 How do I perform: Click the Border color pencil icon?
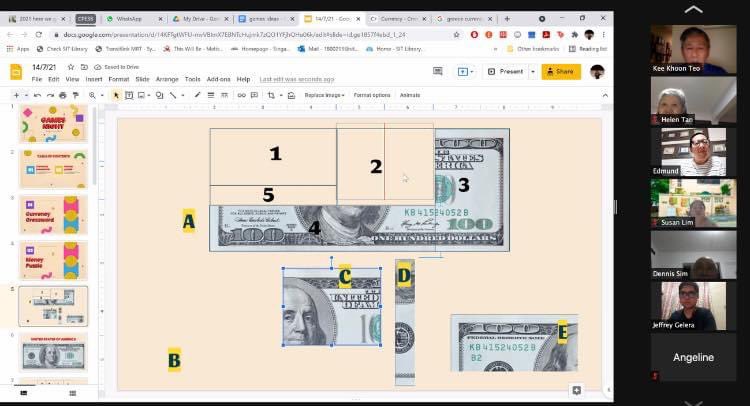coord(197,95)
